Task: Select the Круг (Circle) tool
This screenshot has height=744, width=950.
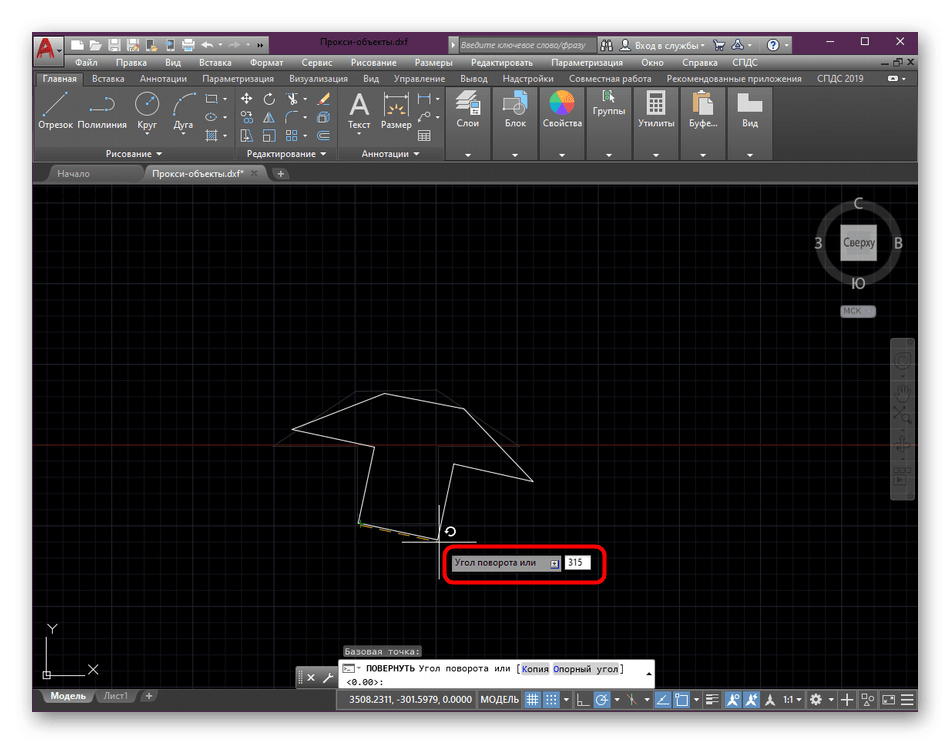Action: click(x=147, y=111)
